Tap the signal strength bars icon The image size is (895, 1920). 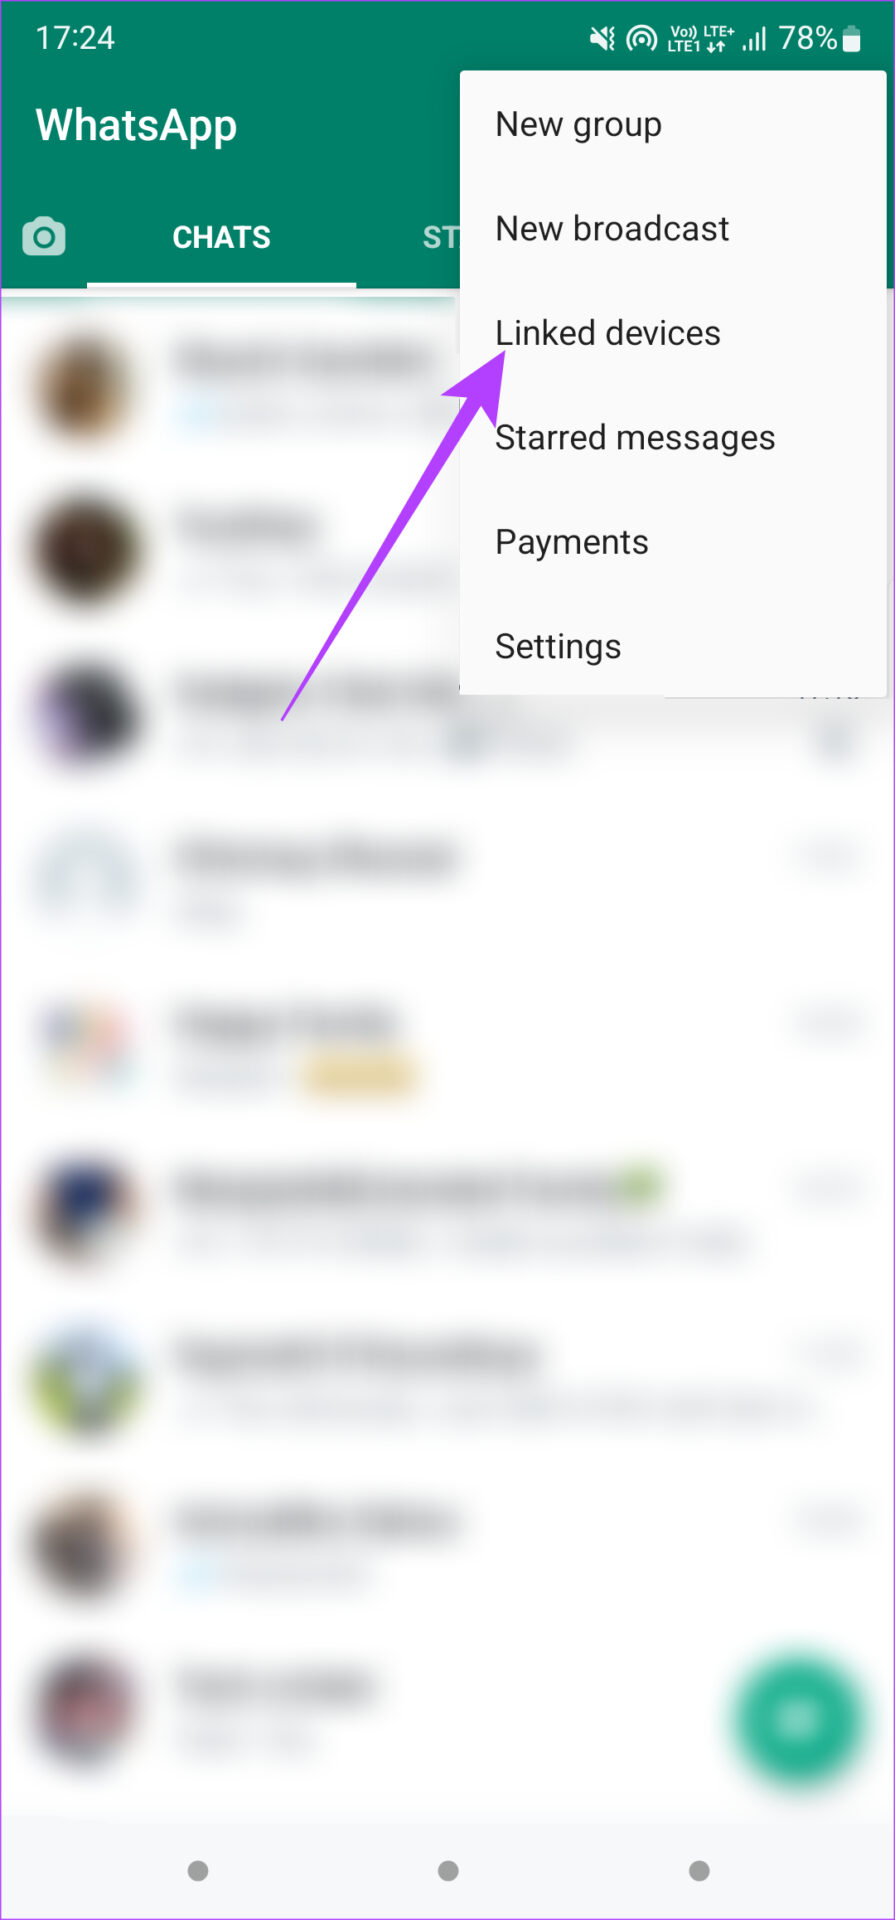(x=754, y=39)
